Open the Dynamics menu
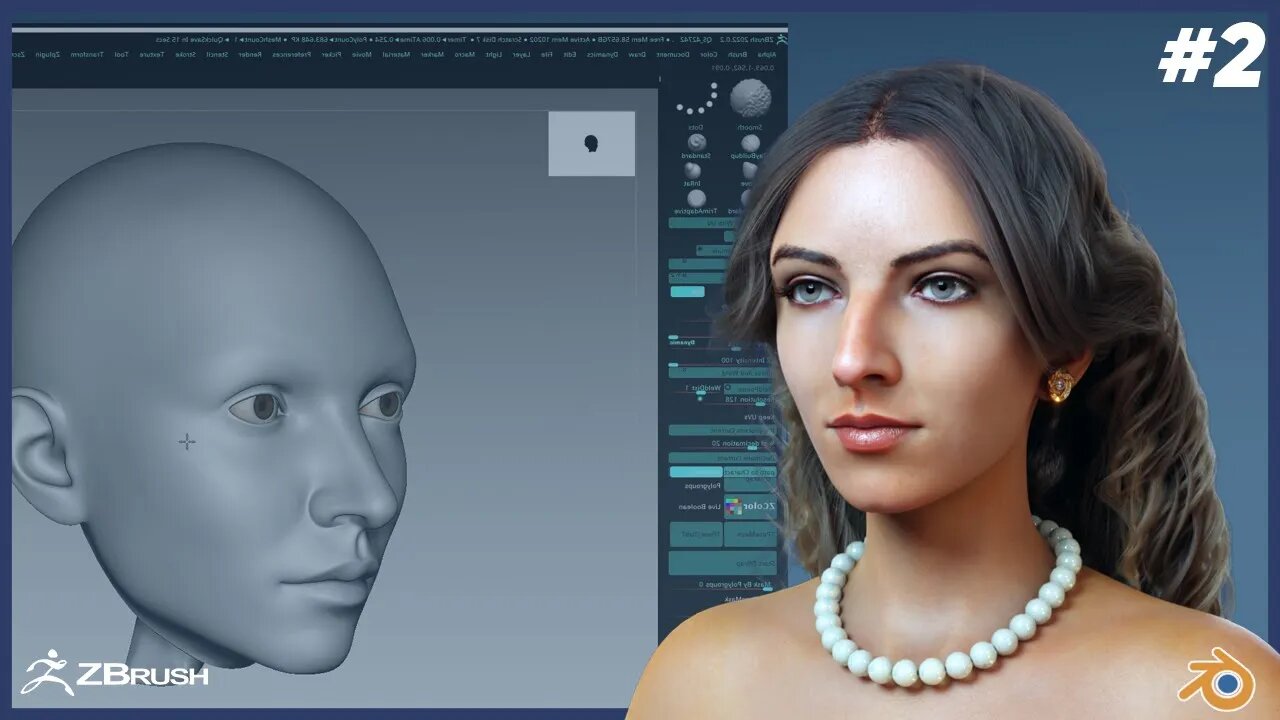Screen dimensions: 1280x720 click(602, 54)
